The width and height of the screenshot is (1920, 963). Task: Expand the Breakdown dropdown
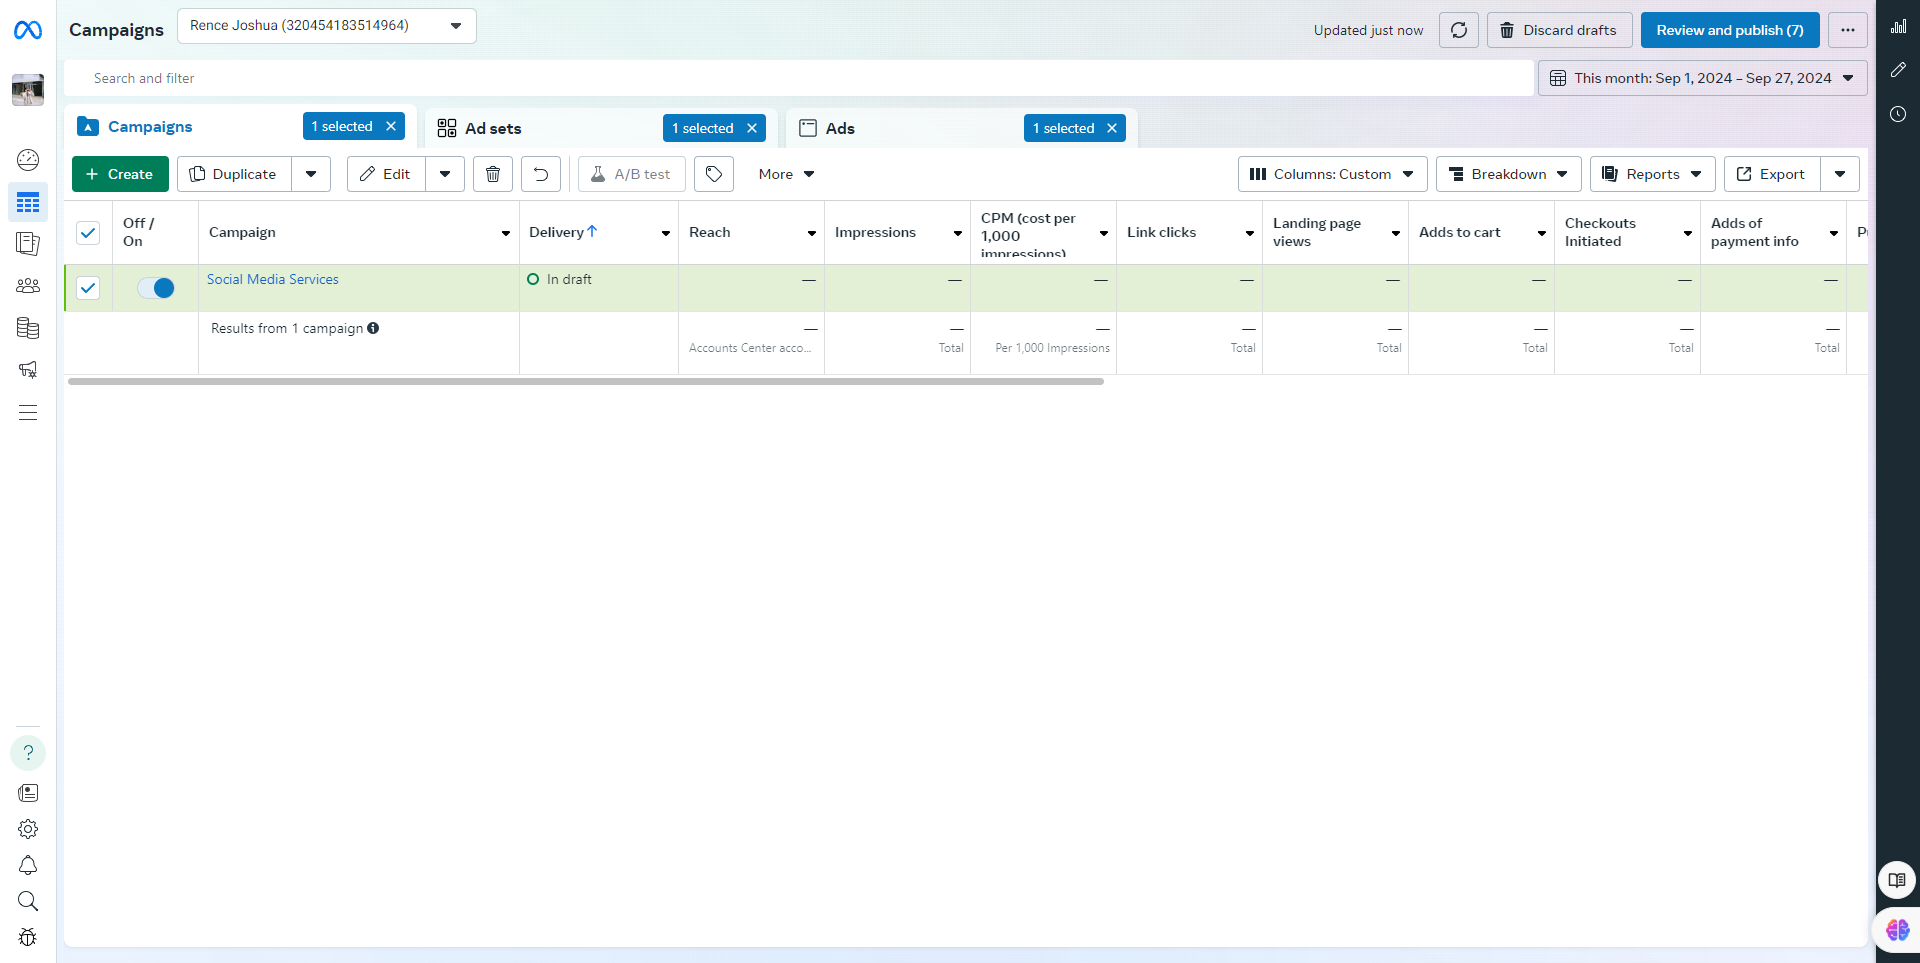click(1508, 174)
